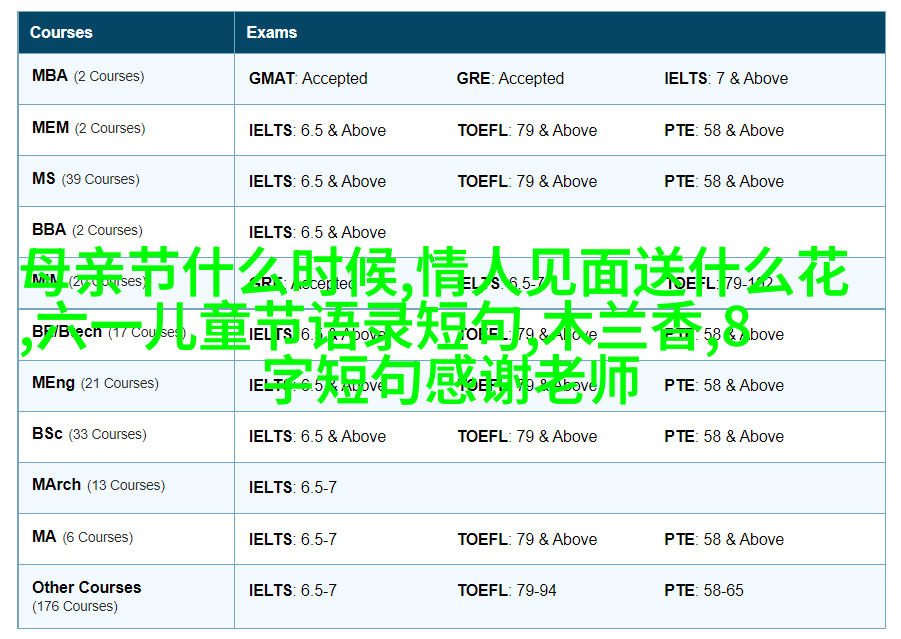Viewport: 901px width, 639px height.
Task: Click the Exams column header
Action: click(271, 32)
